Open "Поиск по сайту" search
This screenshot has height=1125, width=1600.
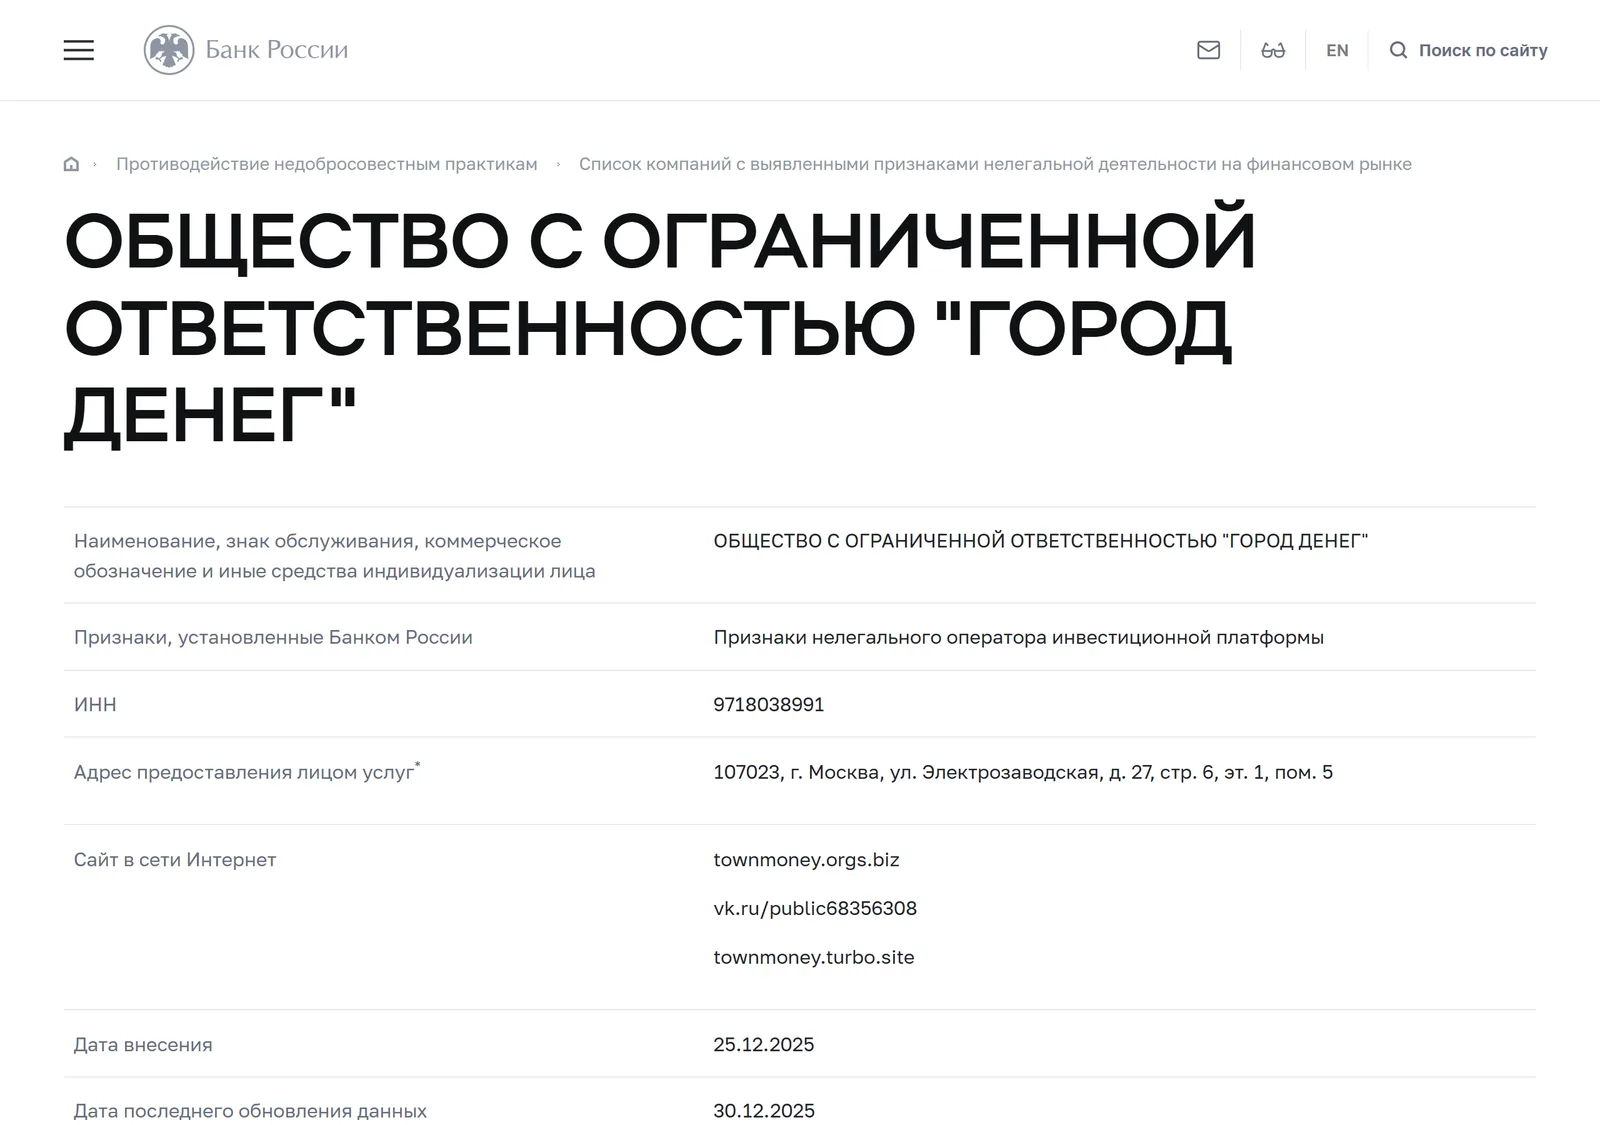click(x=1483, y=50)
